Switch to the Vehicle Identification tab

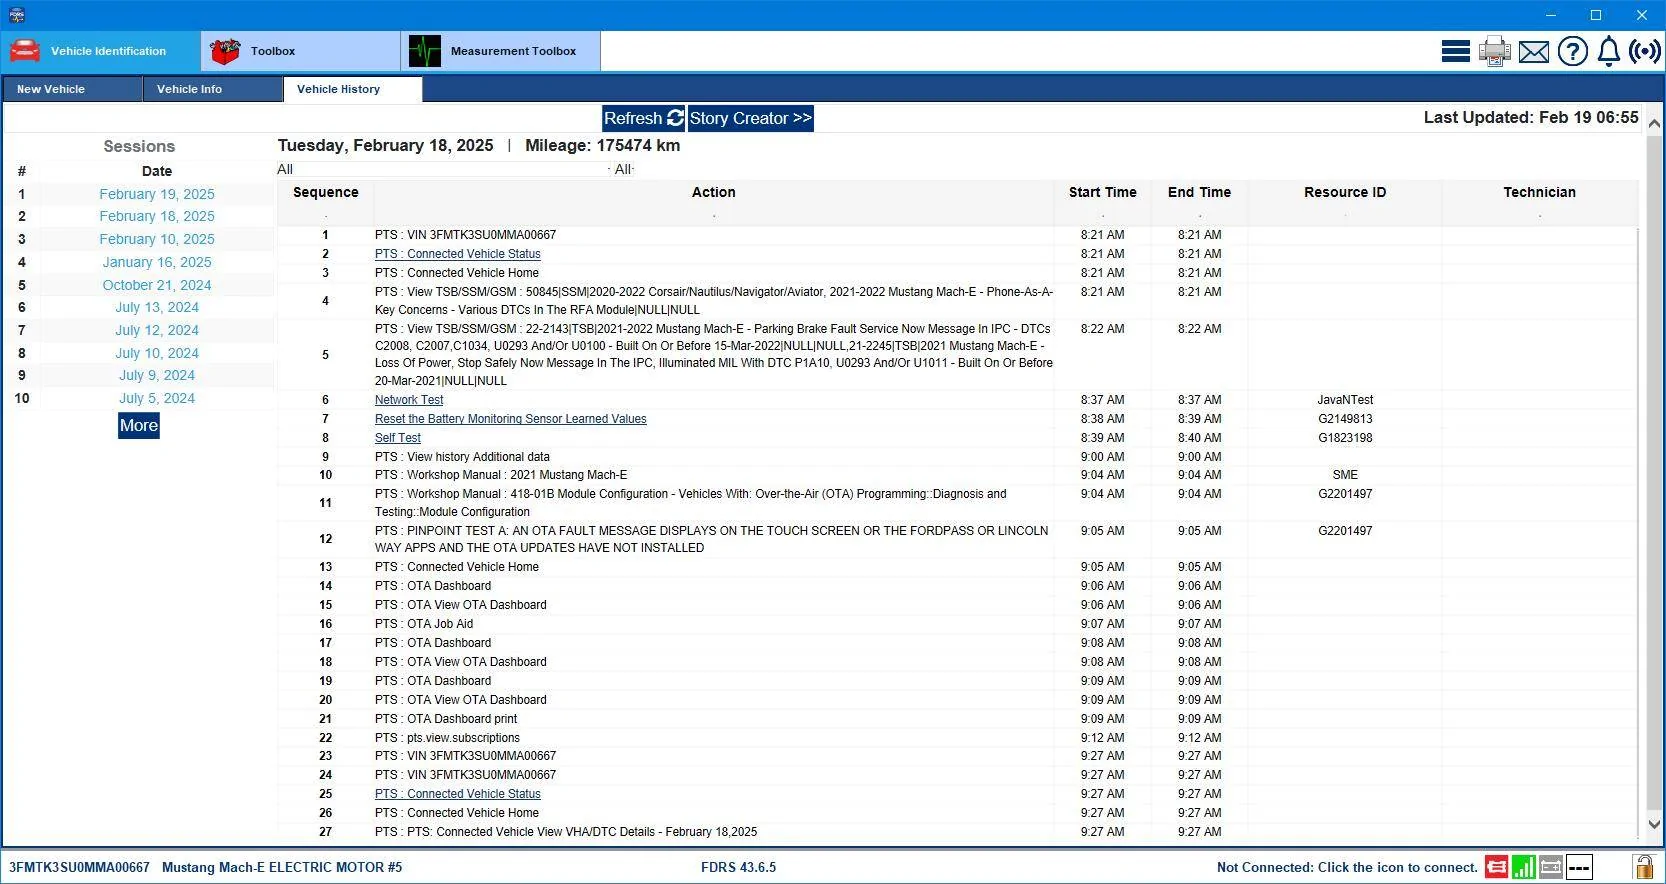coord(100,51)
